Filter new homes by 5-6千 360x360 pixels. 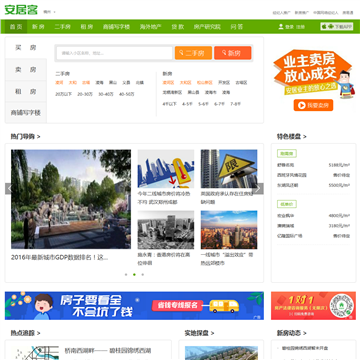(x=203, y=104)
